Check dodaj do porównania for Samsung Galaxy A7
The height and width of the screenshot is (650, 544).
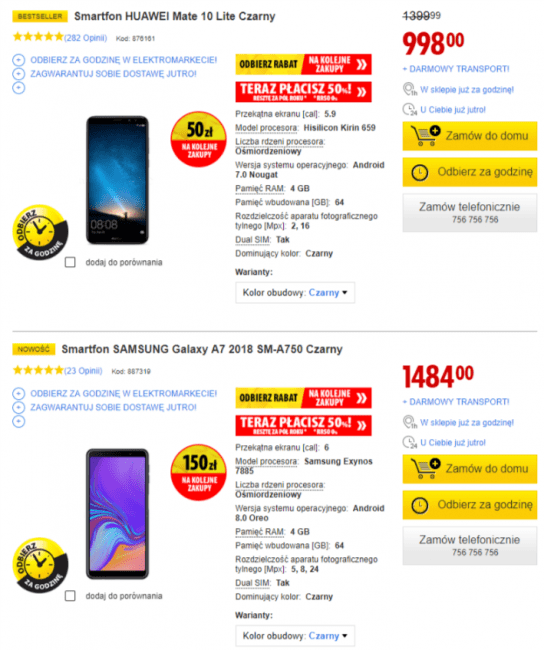pyautogui.click(x=70, y=596)
